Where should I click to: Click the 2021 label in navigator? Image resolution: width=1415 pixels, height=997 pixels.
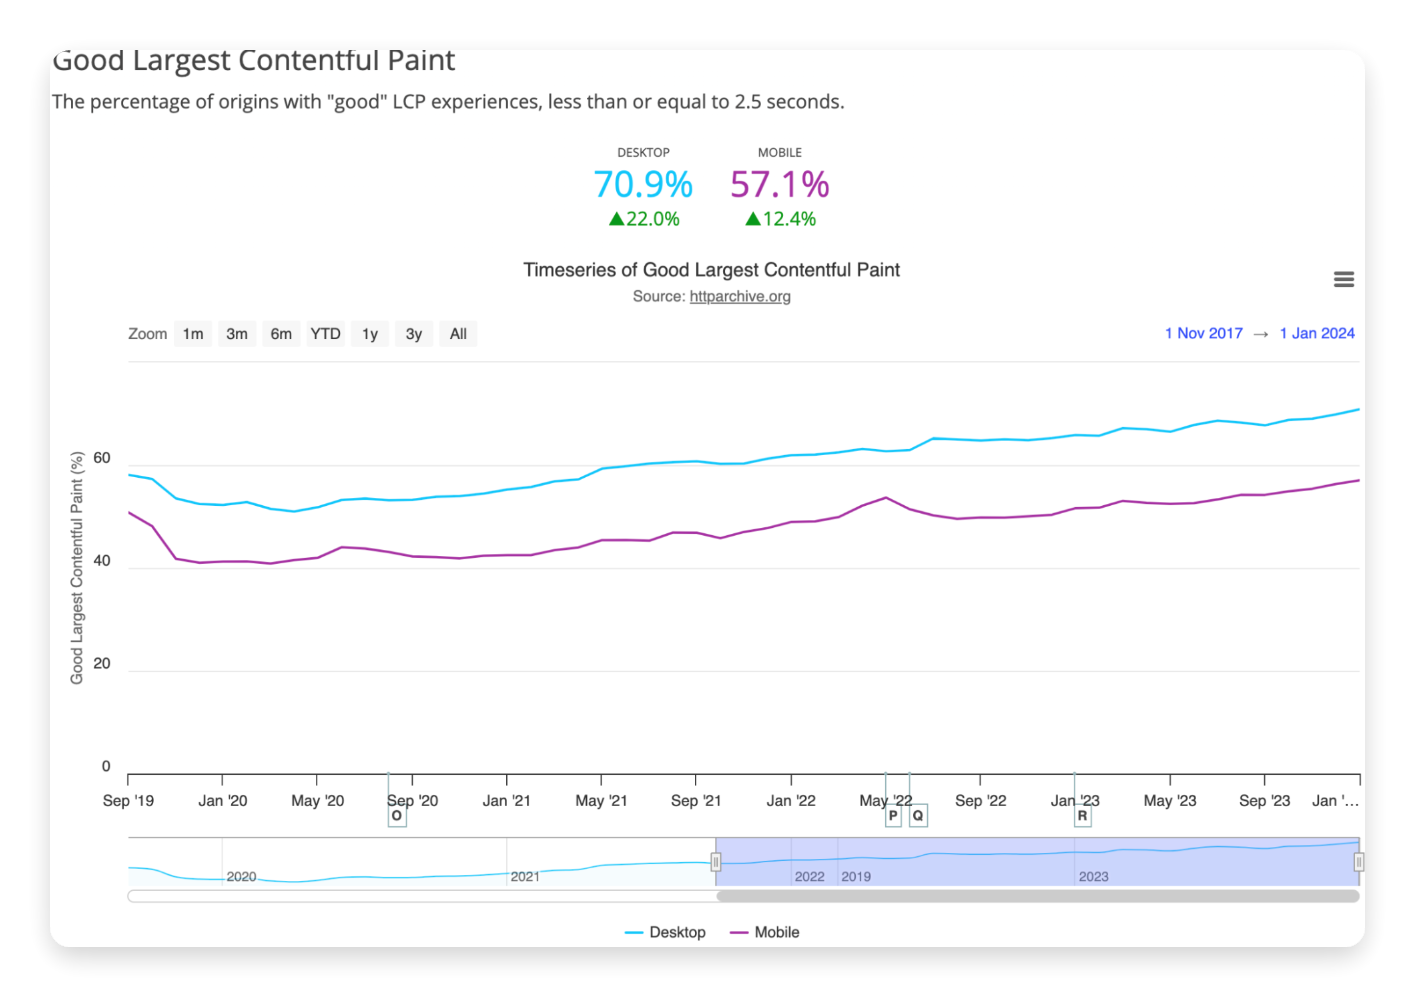point(525,877)
